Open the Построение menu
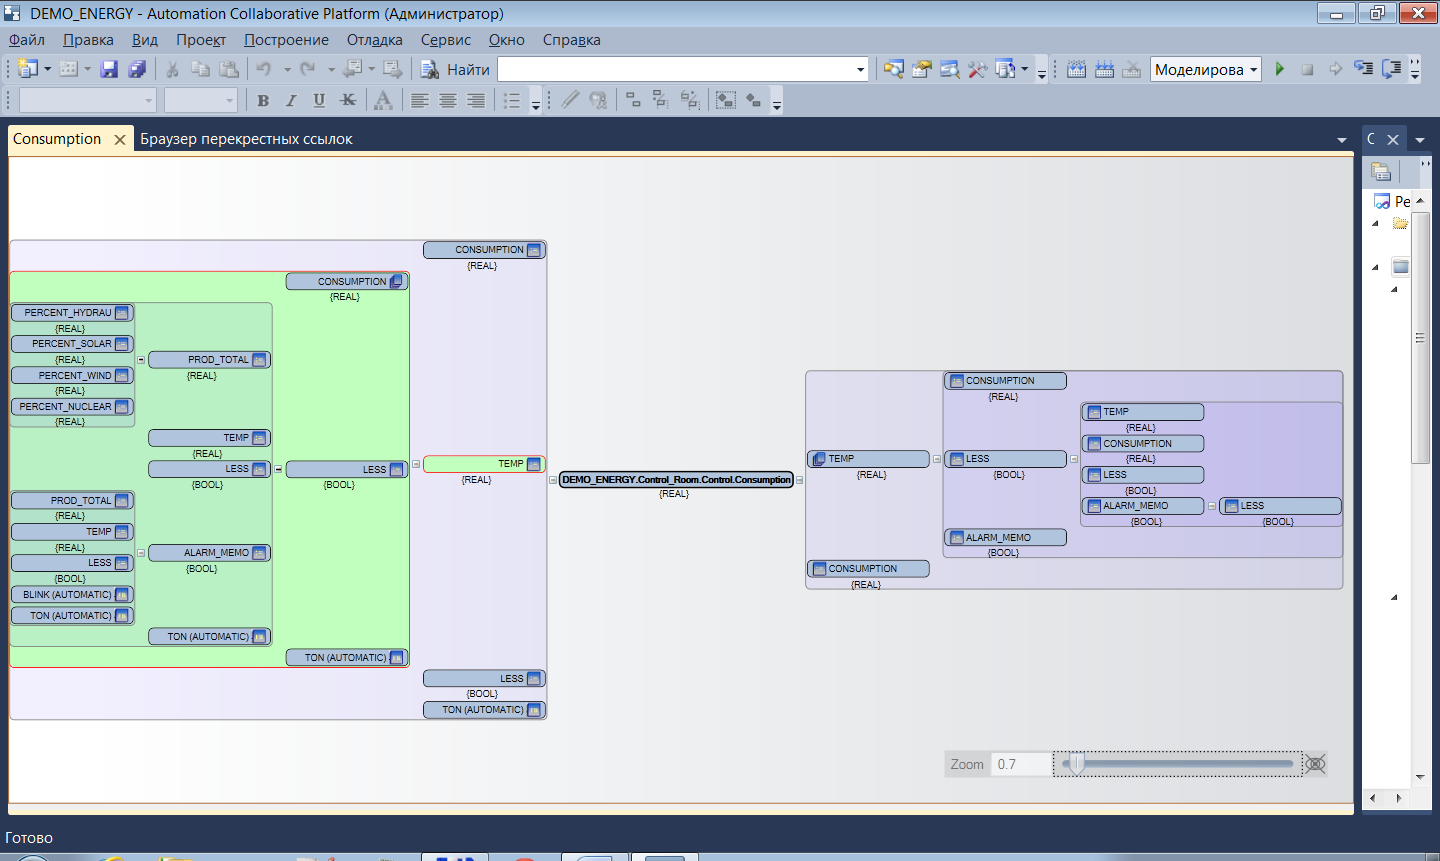Viewport: 1440px width, 861px height. (x=286, y=40)
